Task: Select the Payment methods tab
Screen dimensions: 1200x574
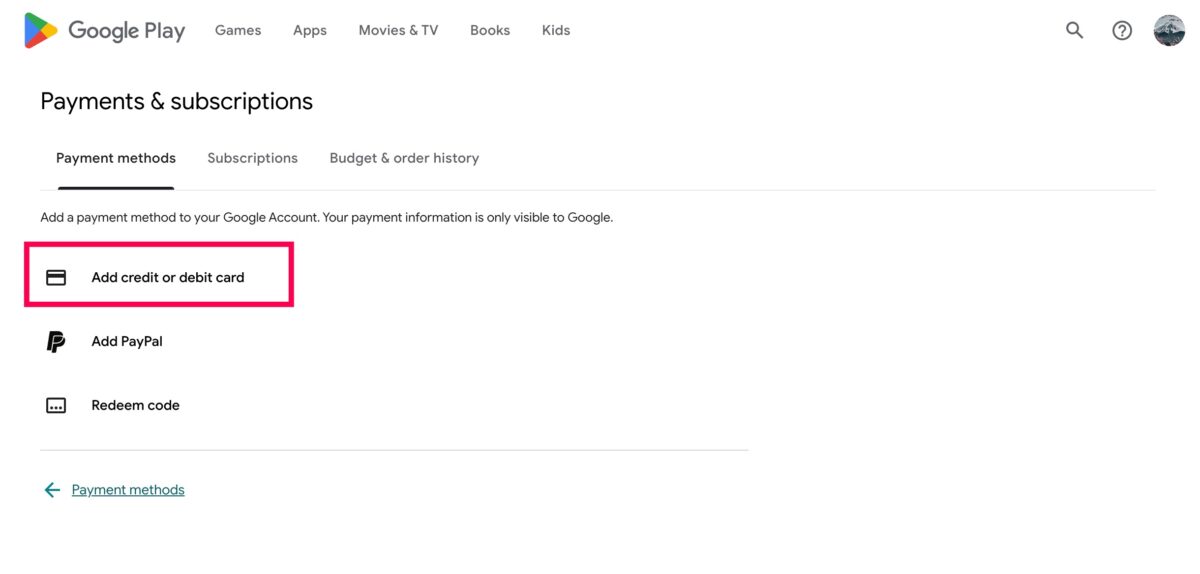Action: pyautogui.click(x=116, y=158)
